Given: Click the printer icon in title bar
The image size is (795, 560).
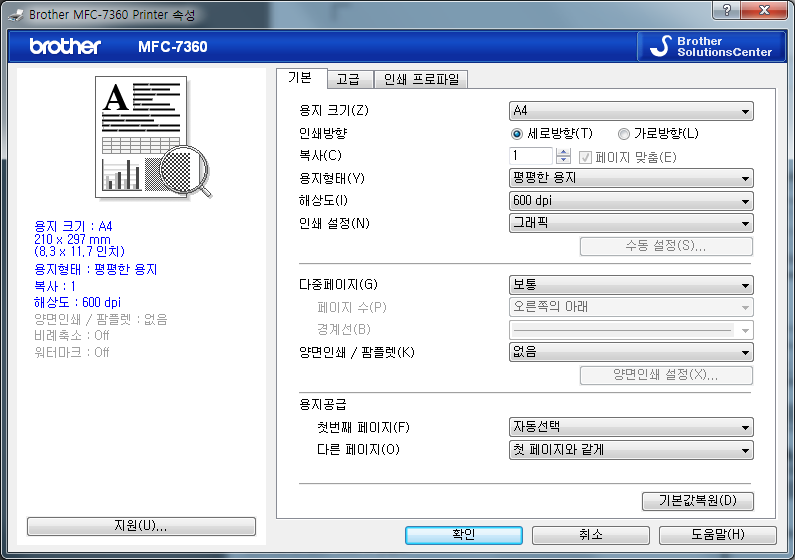Looking at the screenshot, I should (16, 15).
